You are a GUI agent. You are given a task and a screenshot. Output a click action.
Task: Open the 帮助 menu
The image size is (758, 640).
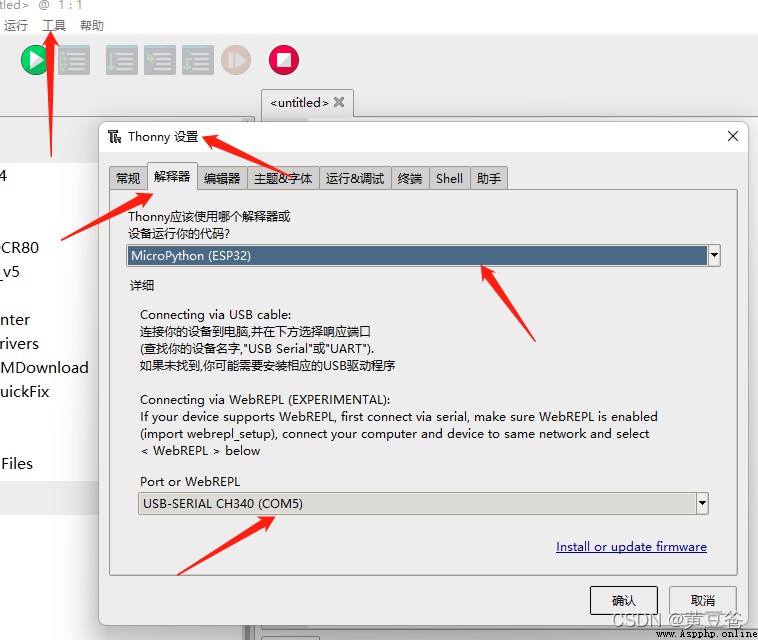(92, 25)
